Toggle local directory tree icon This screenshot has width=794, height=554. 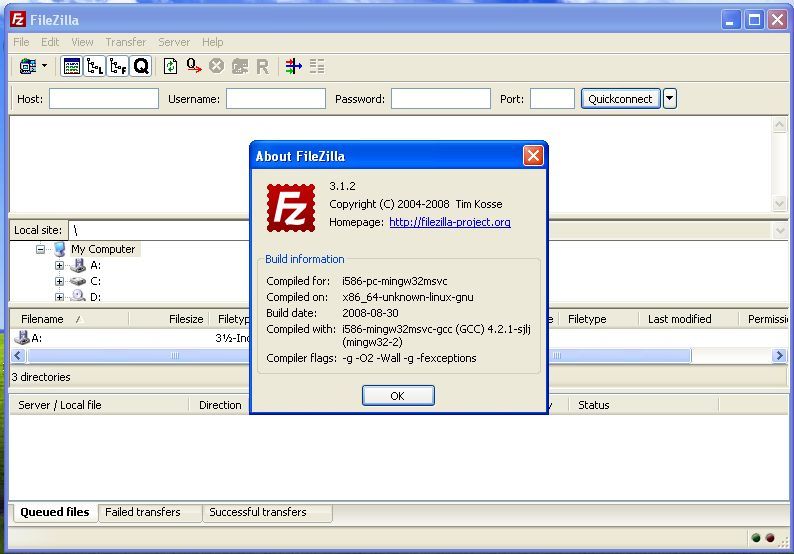point(95,66)
